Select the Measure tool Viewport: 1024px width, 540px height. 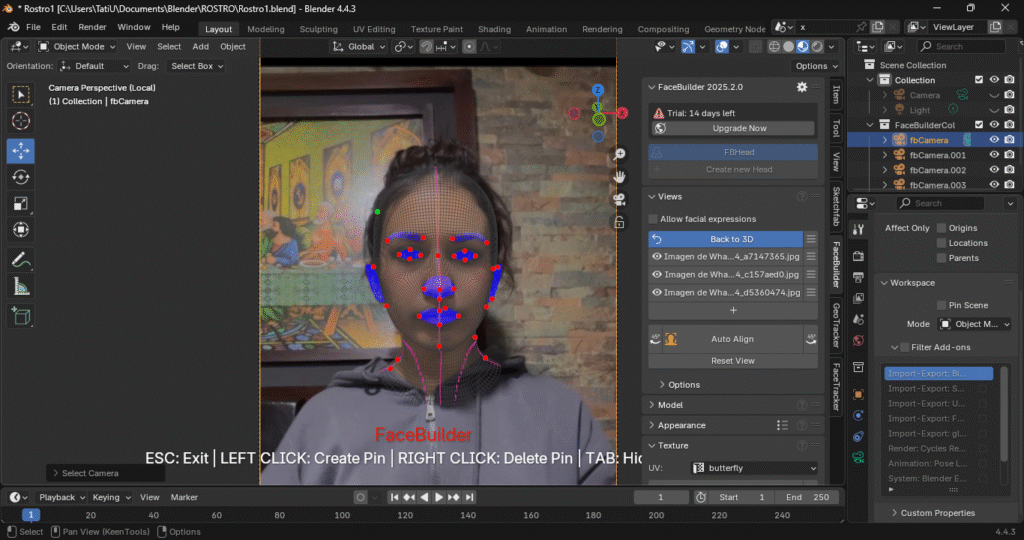point(20,287)
